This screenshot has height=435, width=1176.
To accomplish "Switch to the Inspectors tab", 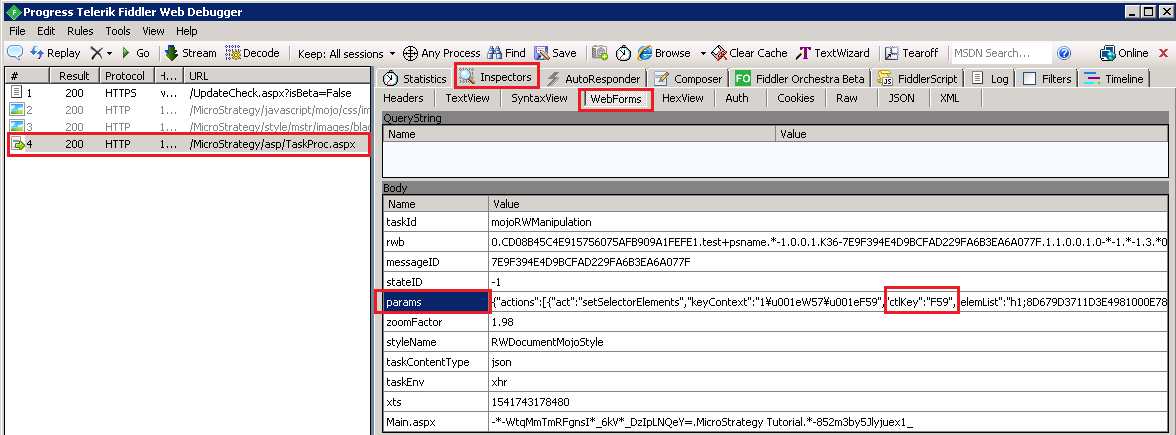I will [497, 77].
